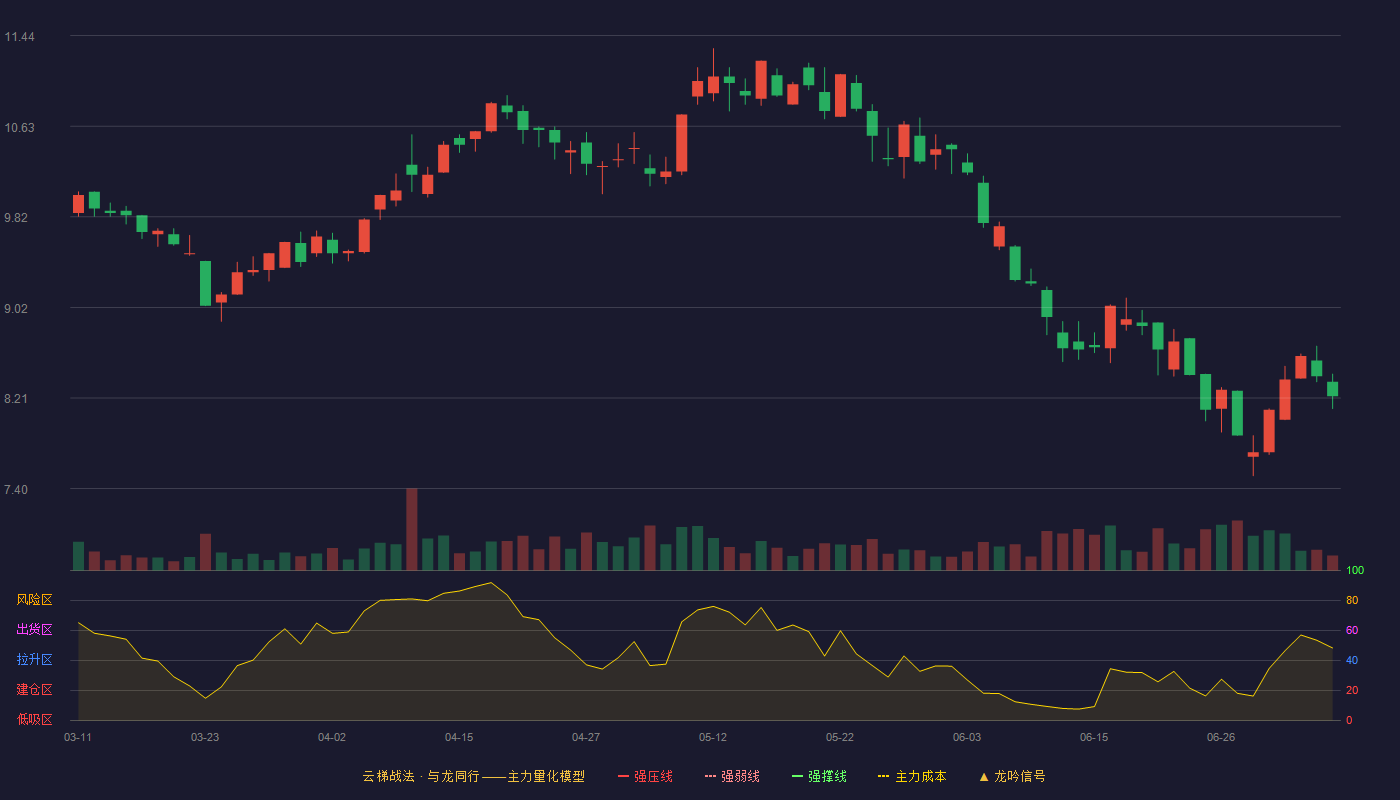Select the 低吸区 zone label

(34, 719)
